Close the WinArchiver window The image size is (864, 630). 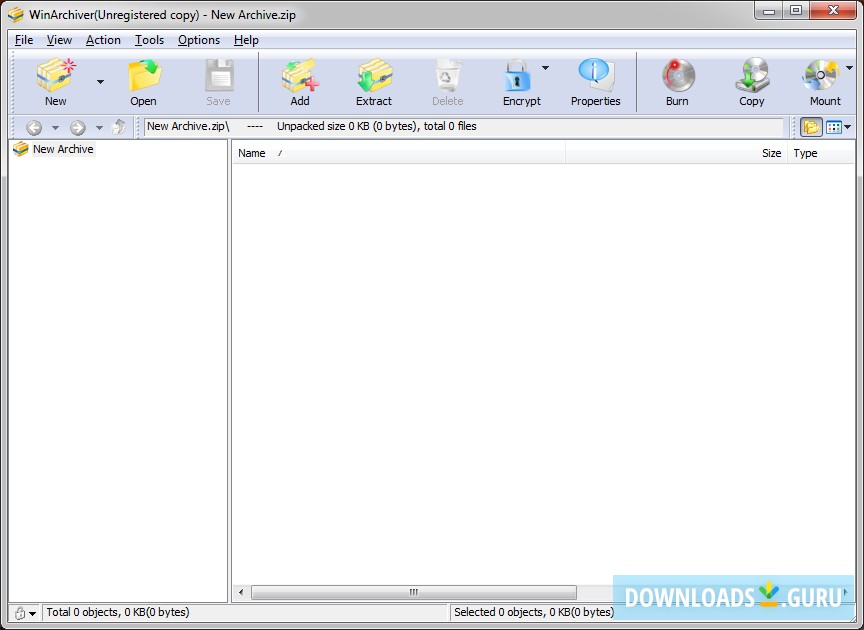click(833, 10)
